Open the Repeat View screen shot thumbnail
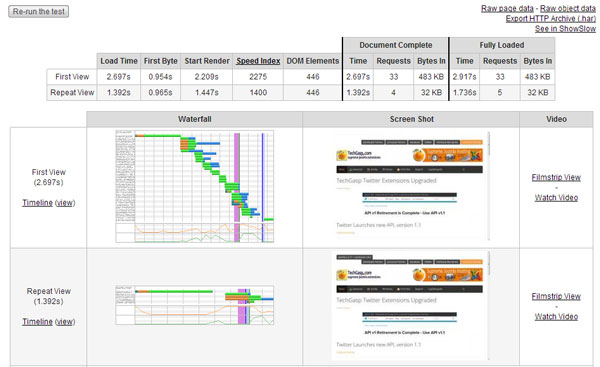The height and width of the screenshot is (367, 600). (411, 305)
